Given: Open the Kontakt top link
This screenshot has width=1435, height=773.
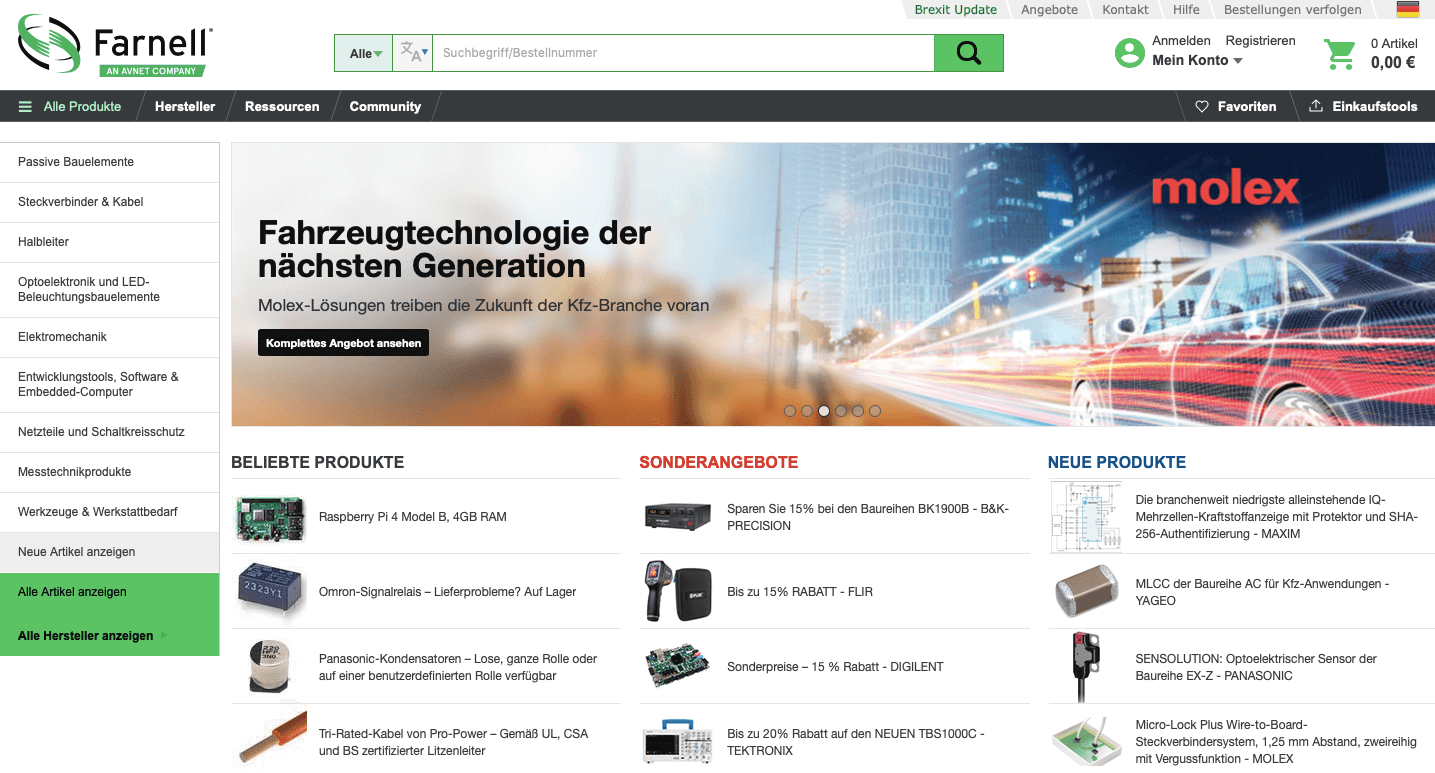Looking at the screenshot, I should pyautogui.click(x=1125, y=10).
